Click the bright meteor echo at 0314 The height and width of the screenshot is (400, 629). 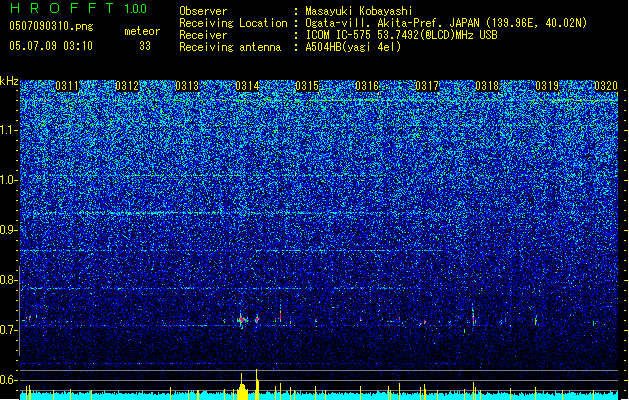(x=242, y=320)
